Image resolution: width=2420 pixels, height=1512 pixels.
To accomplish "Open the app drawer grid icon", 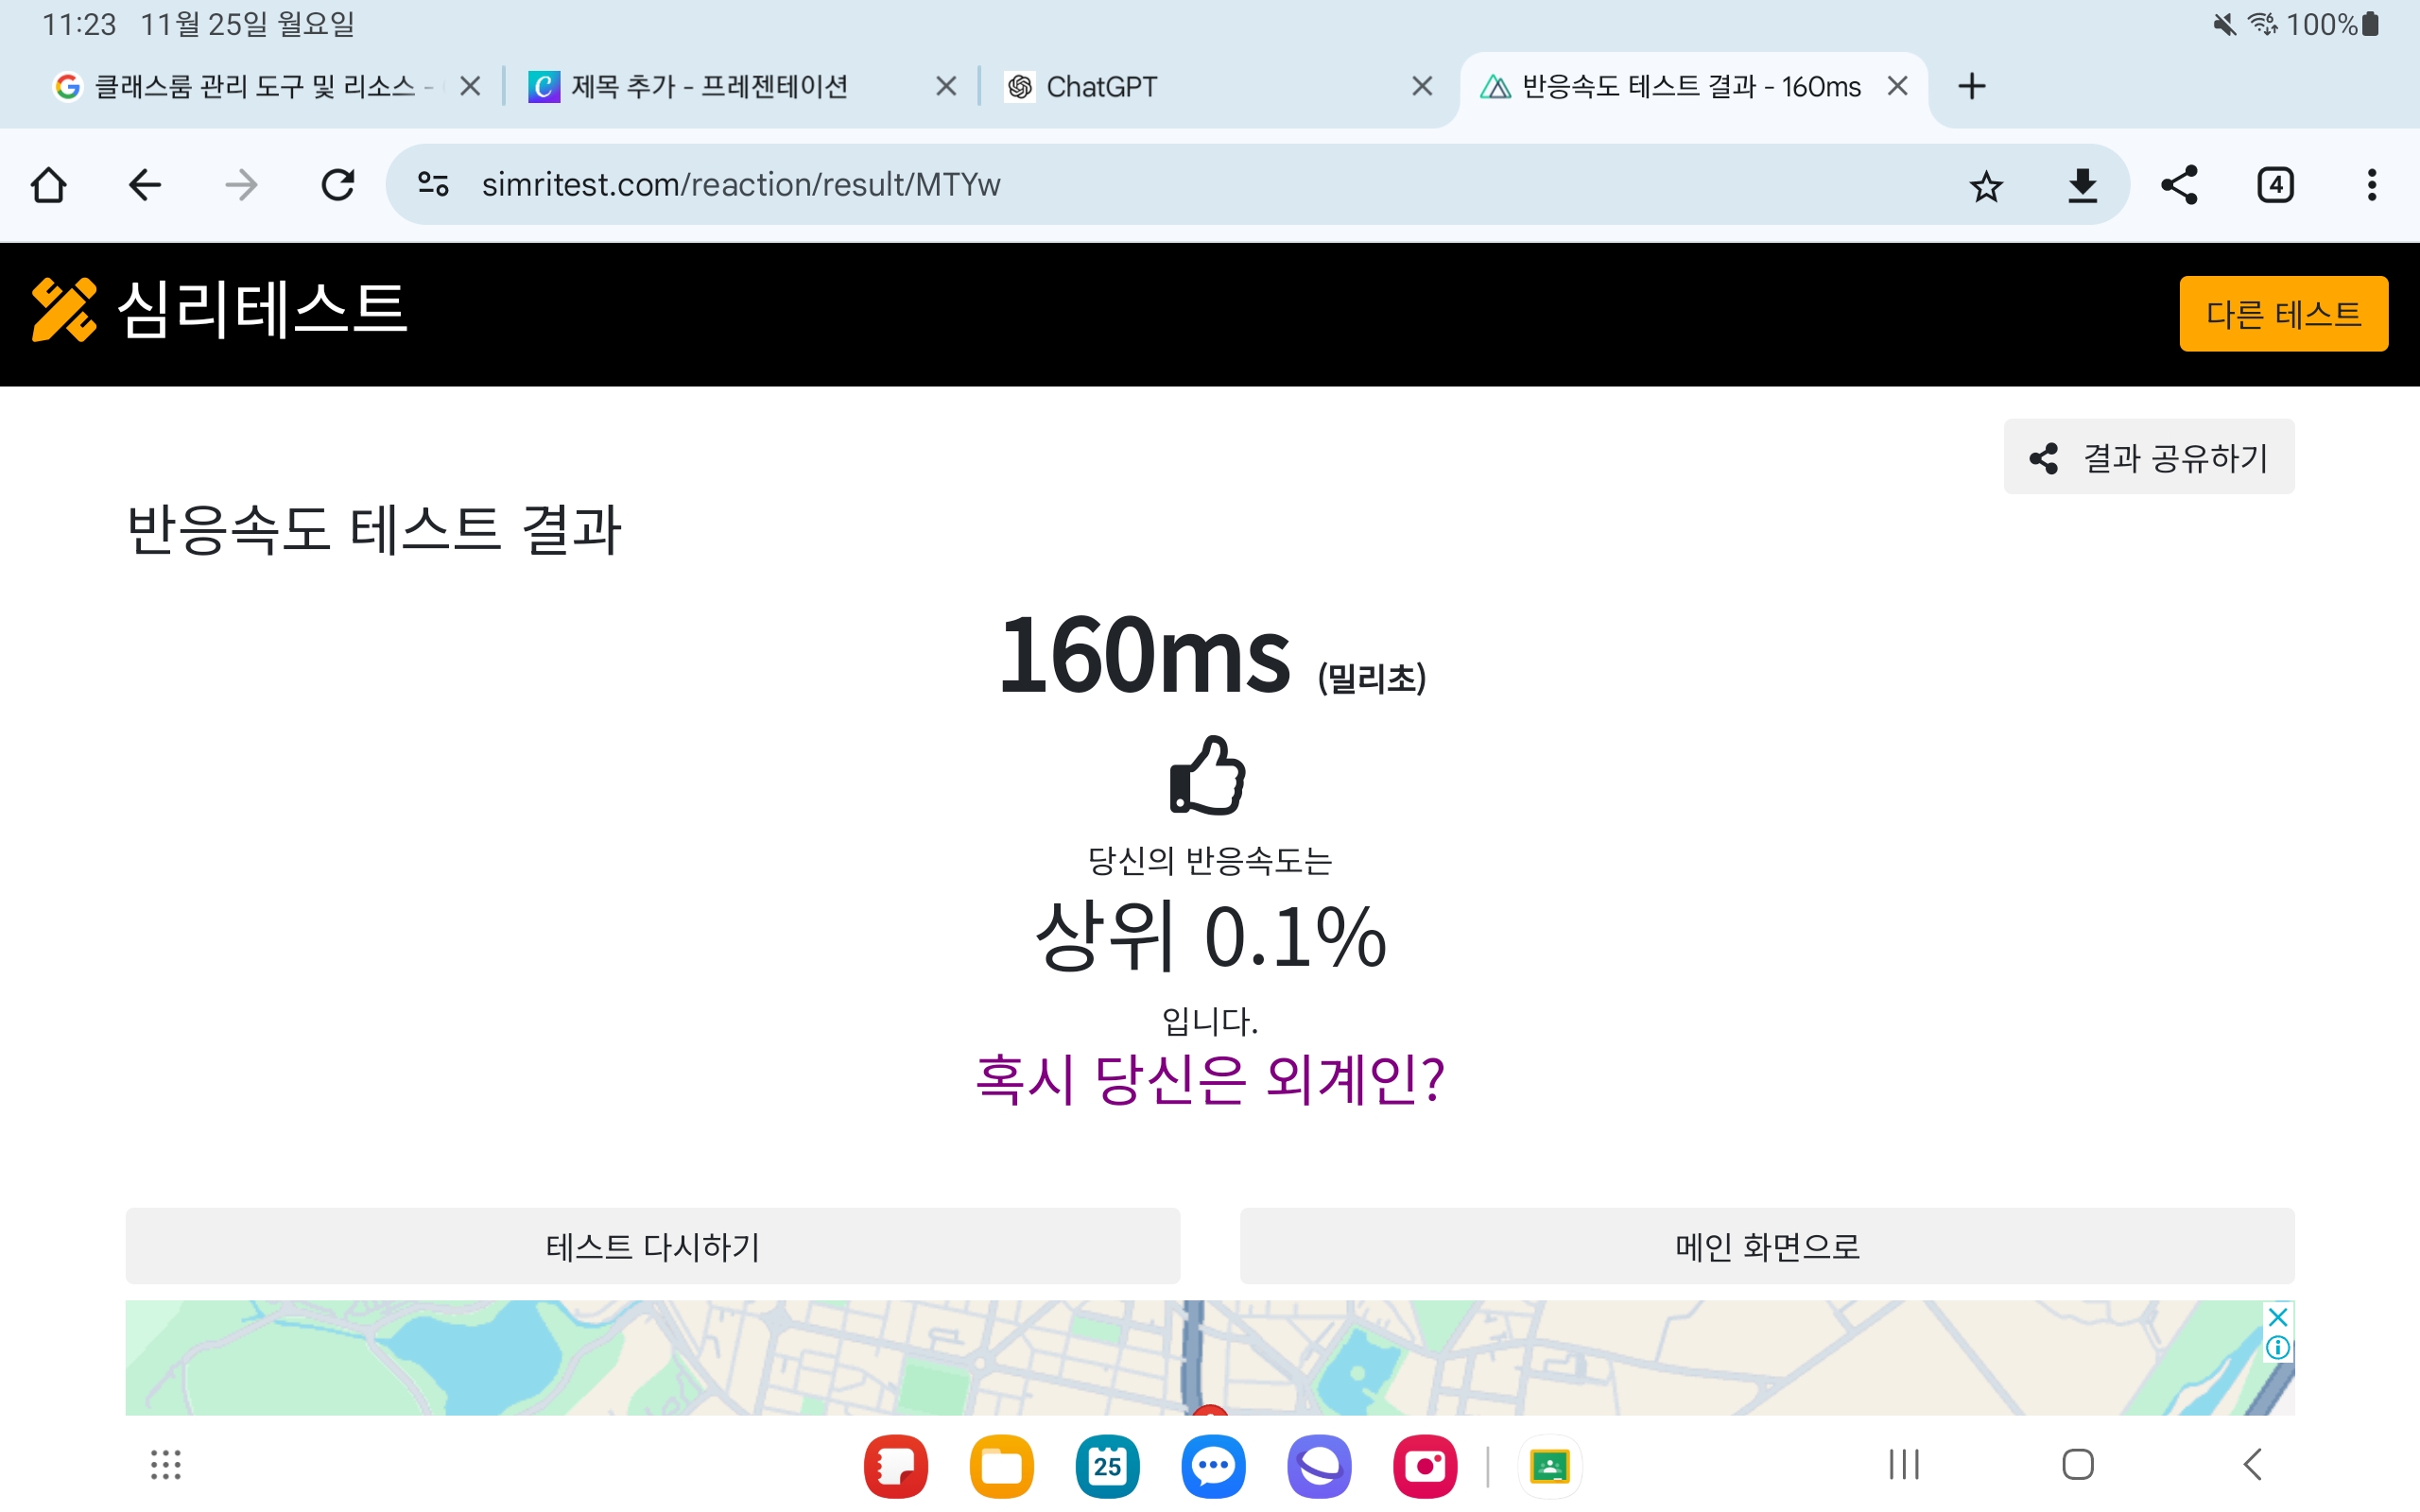I will (166, 1465).
